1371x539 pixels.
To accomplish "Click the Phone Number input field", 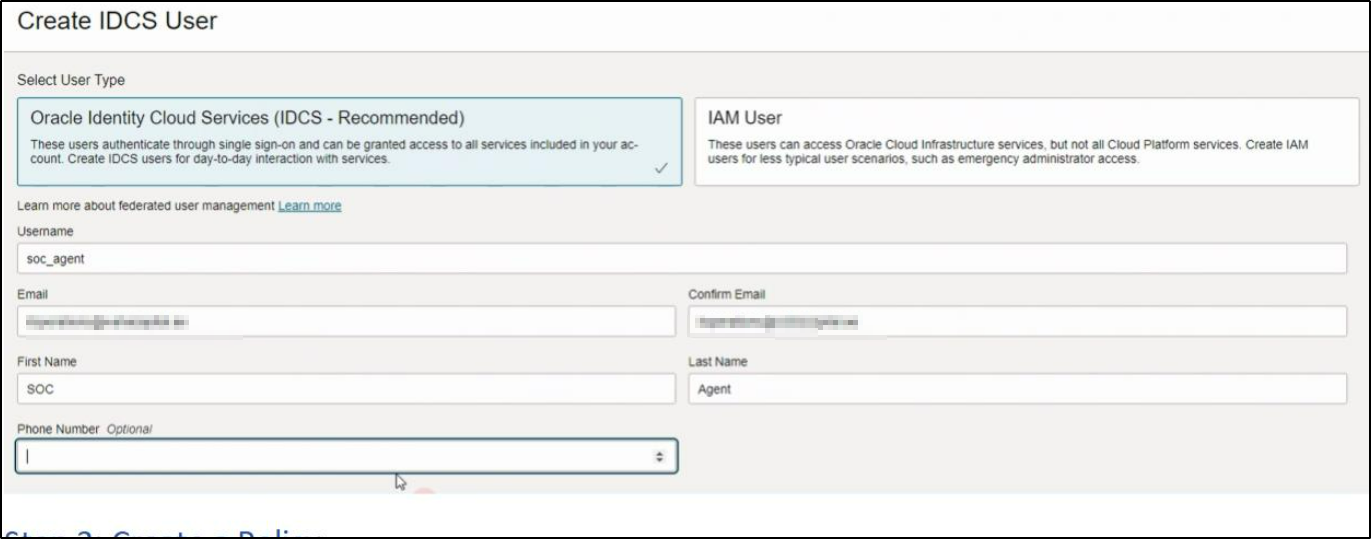I will pos(346,456).
